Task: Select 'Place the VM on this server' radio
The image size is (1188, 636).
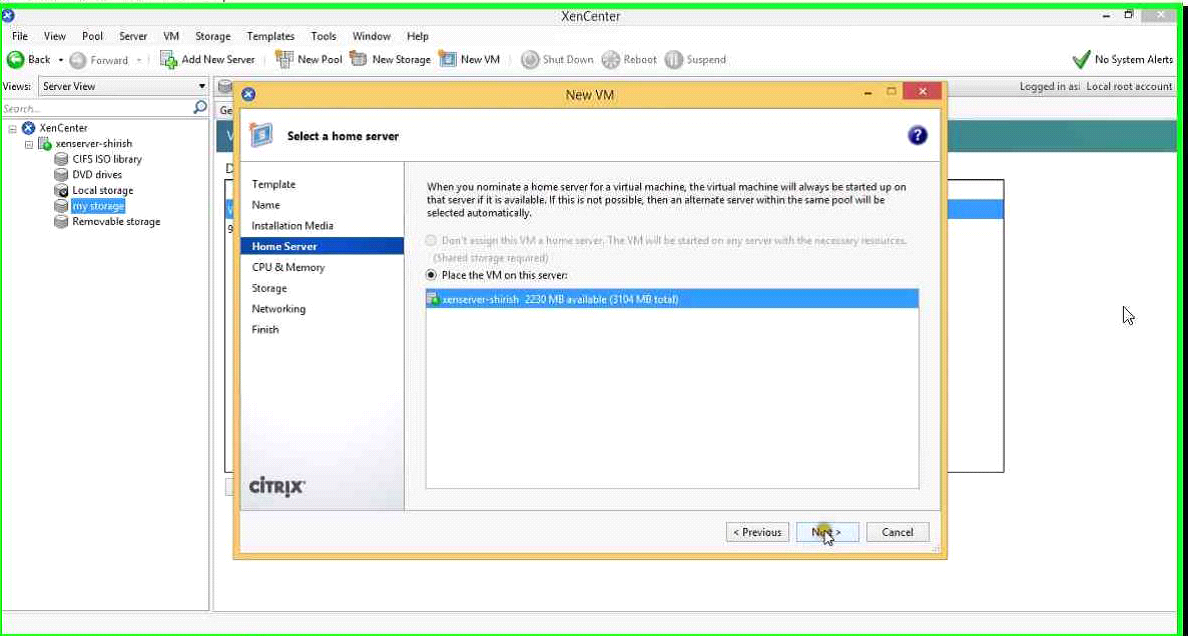Action: [431, 275]
